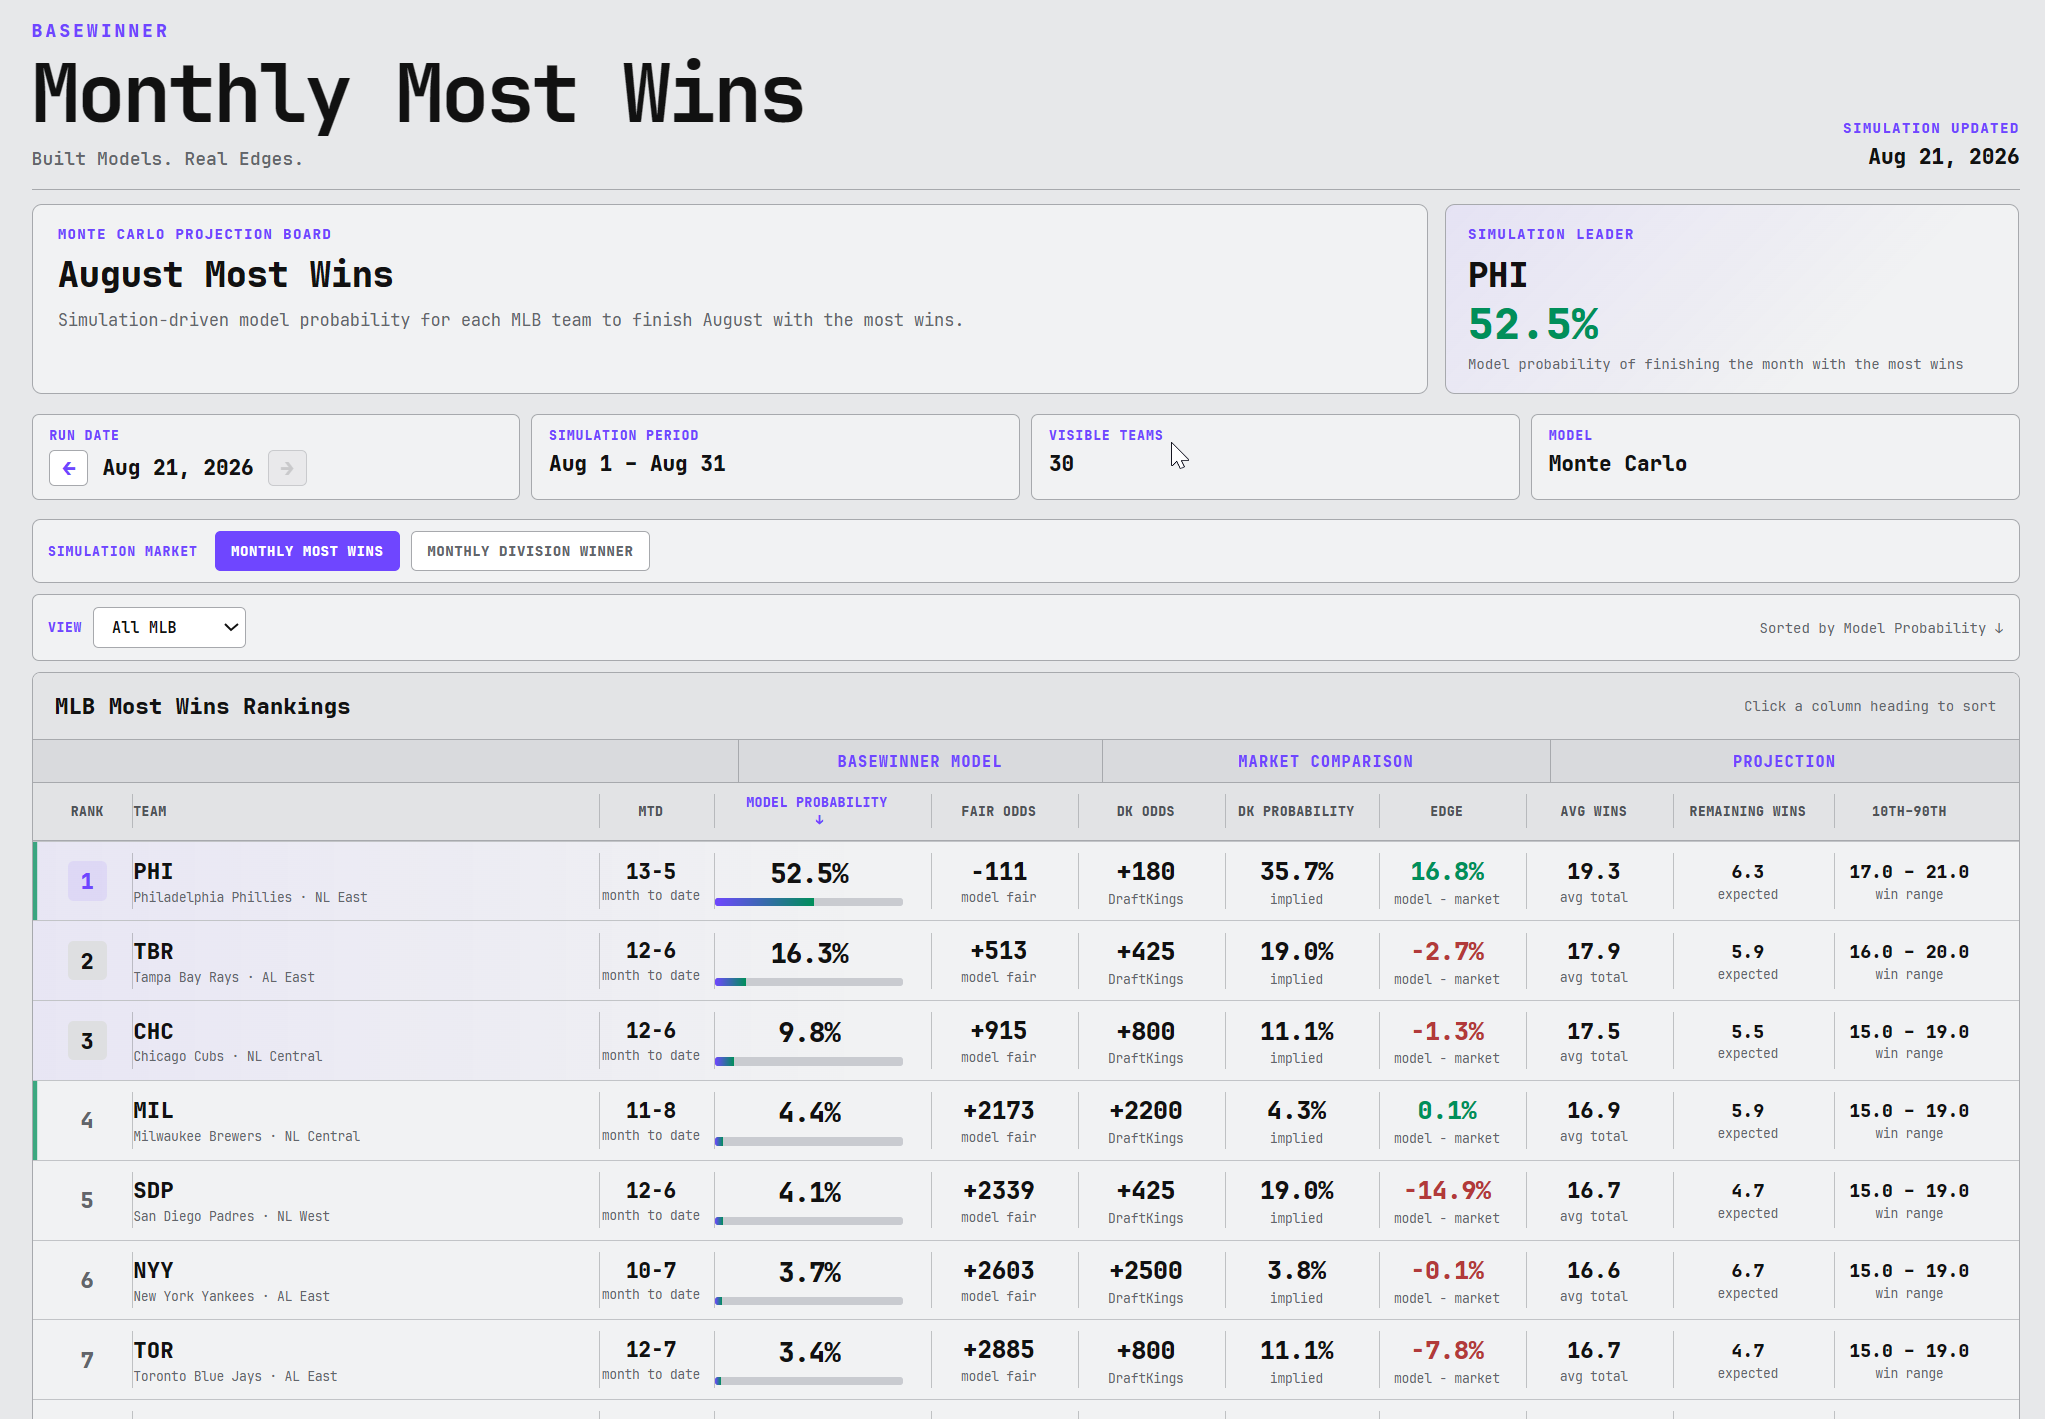The height and width of the screenshot is (1419, 2045).
Task: Sort by MTD column heading
Action: 650,811
